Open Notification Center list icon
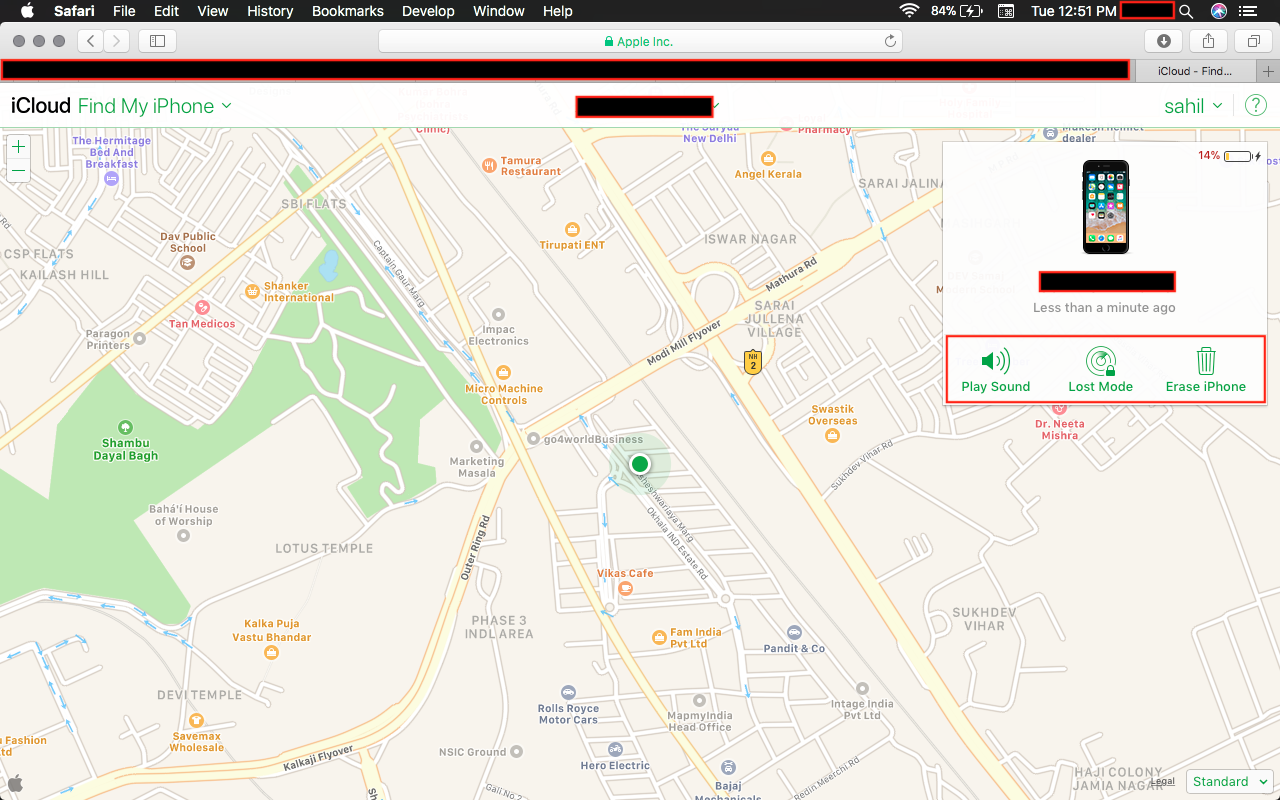 click(1247, 11)
